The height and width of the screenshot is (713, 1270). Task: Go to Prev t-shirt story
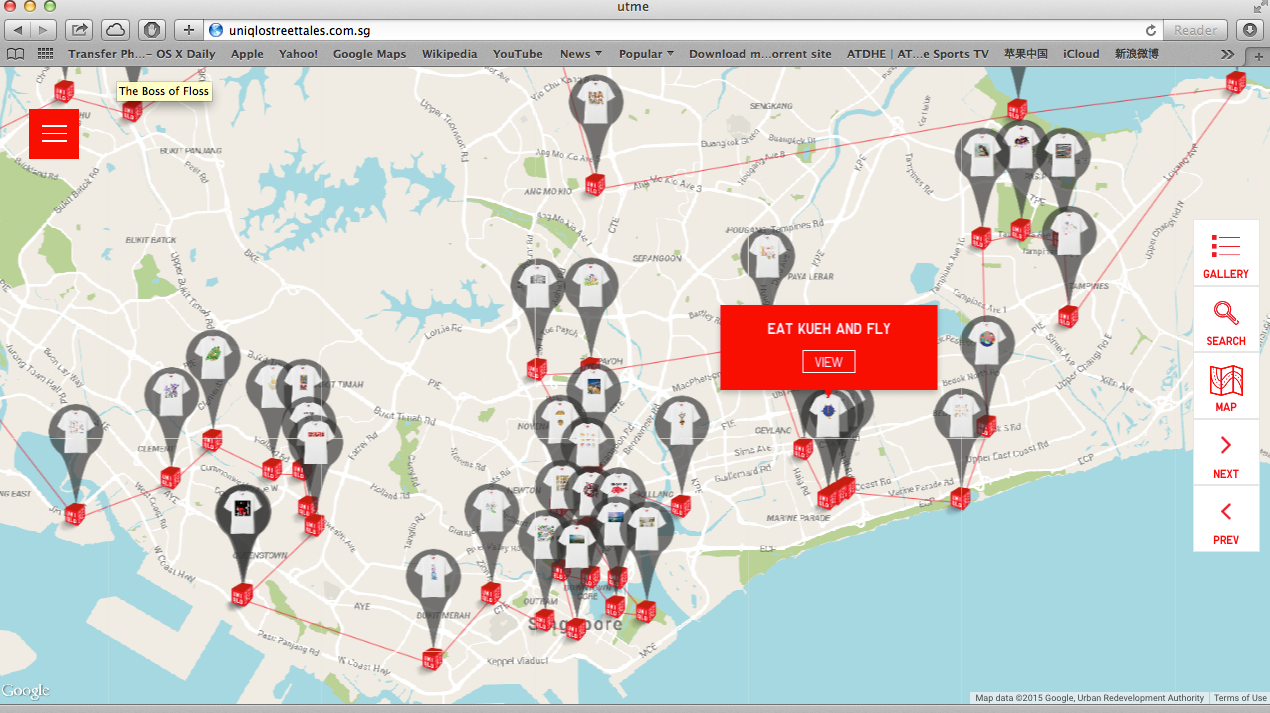coord(1226,519)
